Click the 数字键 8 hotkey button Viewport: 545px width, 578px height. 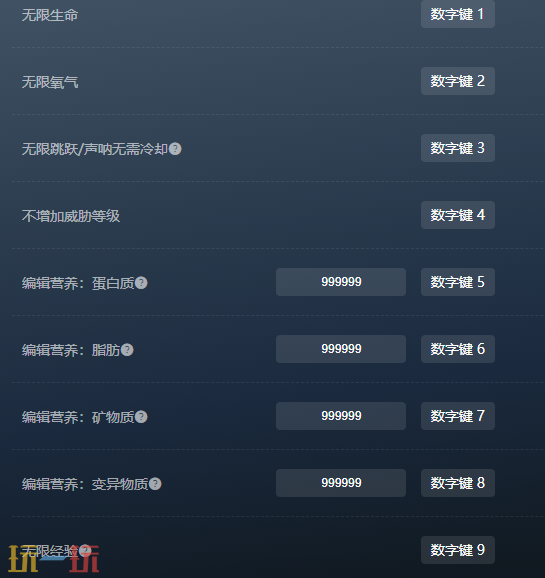[x=458, y=483]
